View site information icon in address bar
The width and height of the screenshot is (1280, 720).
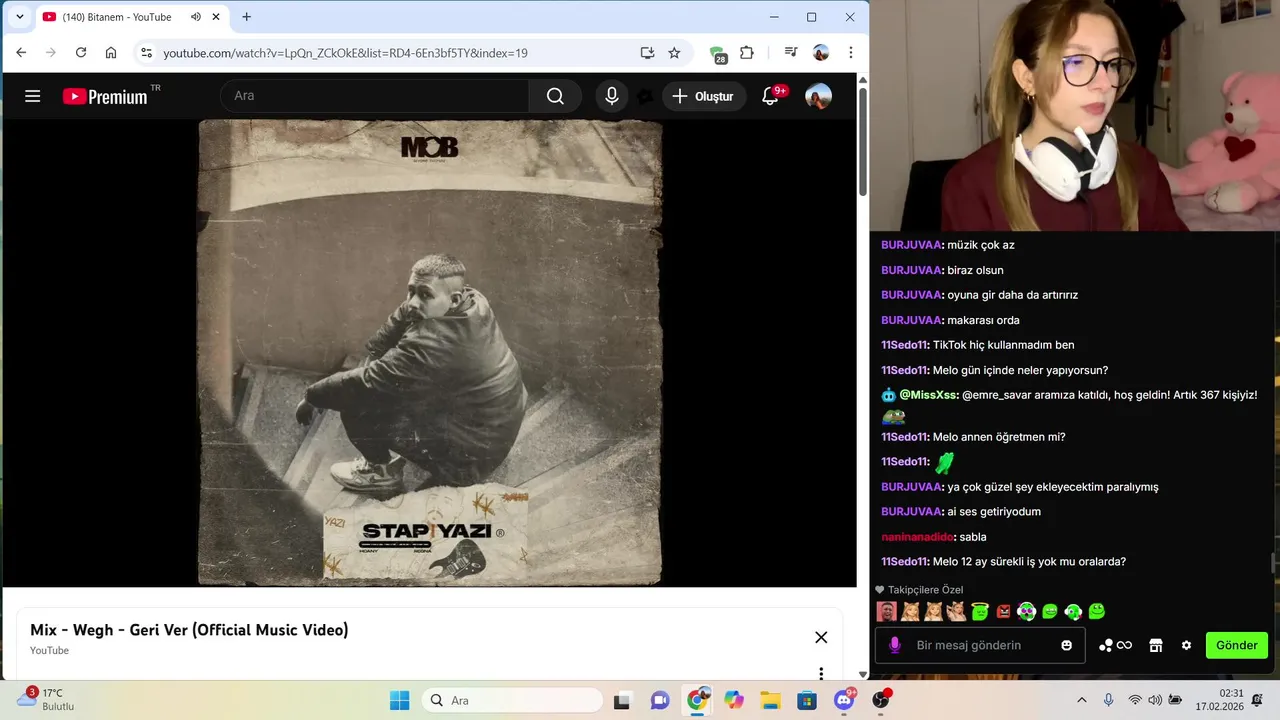click(x=146, y=53)
